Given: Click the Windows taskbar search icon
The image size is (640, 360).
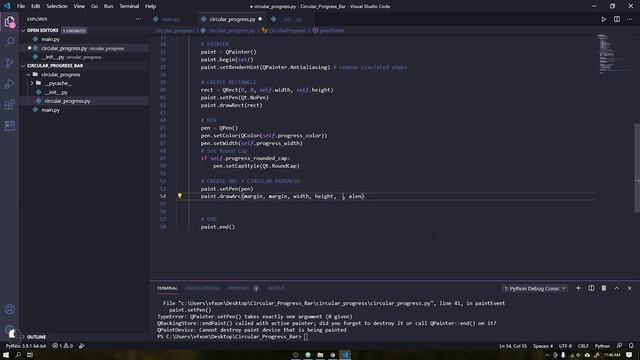Looking at the screenshot, I should tap(18, 355).
